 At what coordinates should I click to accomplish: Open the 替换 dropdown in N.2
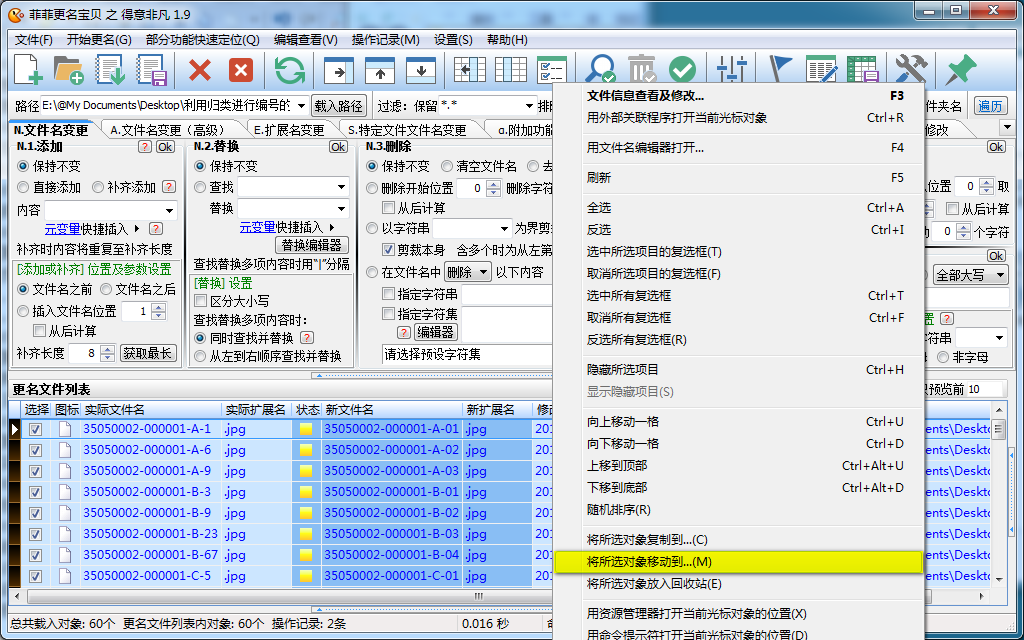[x=341, y=208]
